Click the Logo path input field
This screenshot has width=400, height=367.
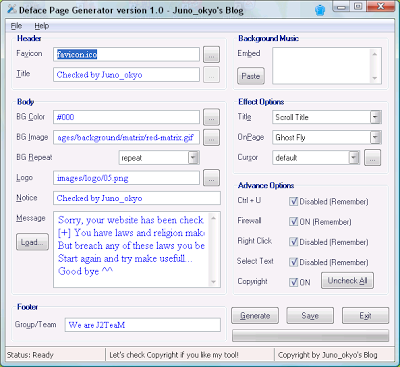pos(126,178)
